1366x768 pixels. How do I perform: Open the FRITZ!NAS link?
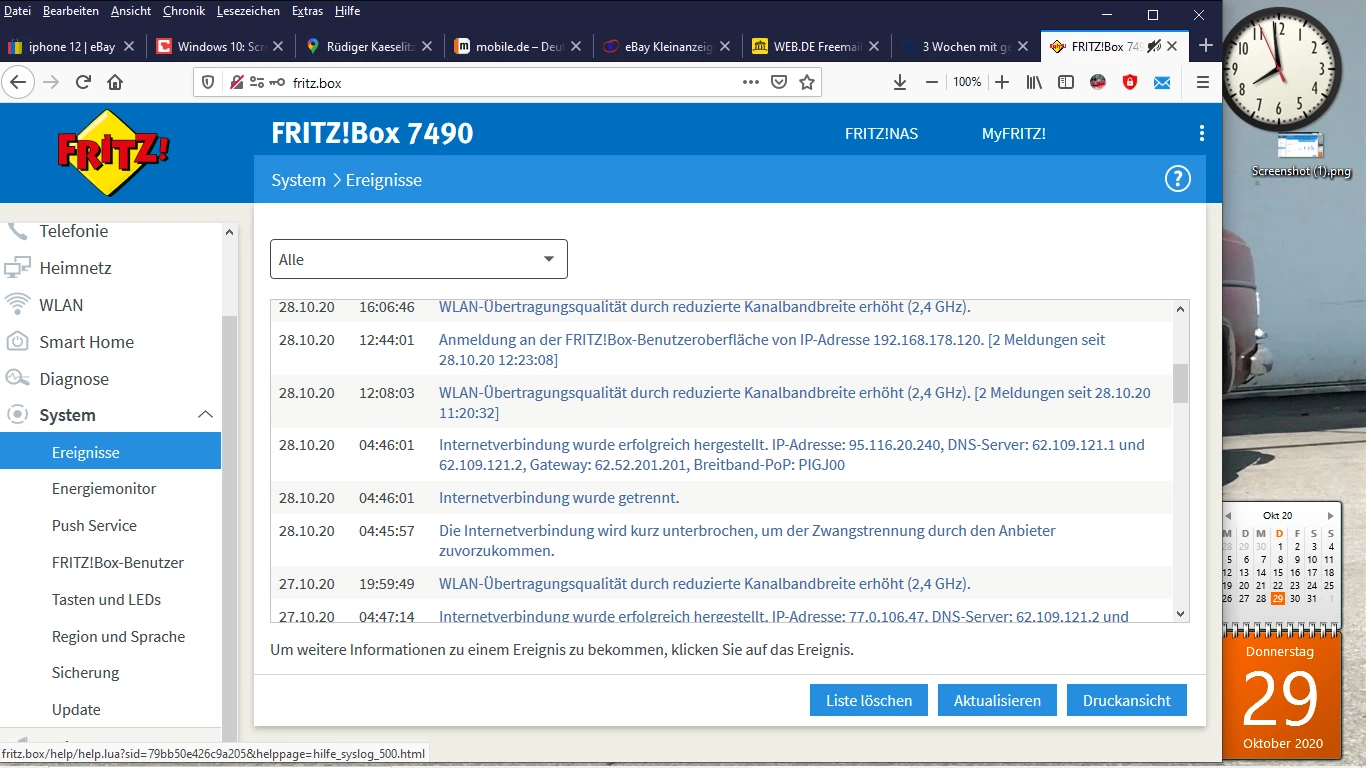click(x=881, y=133)
